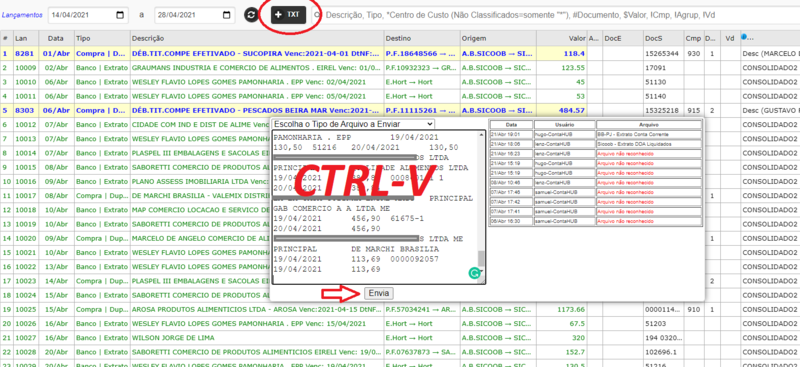The height and width of the screenshot is (367, 800).
Task: Click the DocS column header
Action: 663,38
